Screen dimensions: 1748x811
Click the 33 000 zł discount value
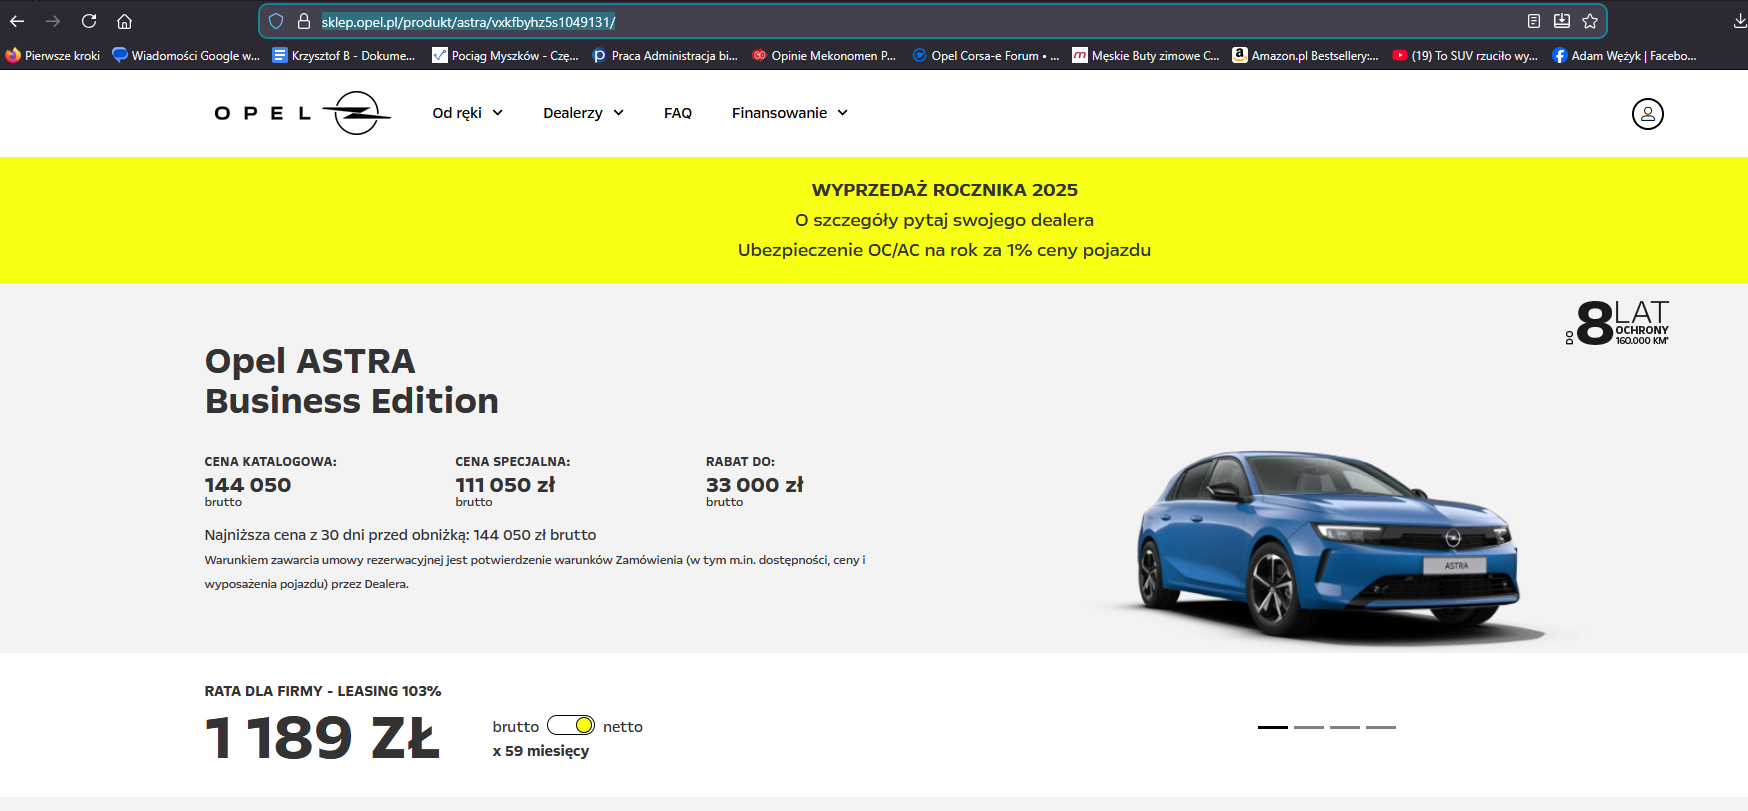coord(755,485)
